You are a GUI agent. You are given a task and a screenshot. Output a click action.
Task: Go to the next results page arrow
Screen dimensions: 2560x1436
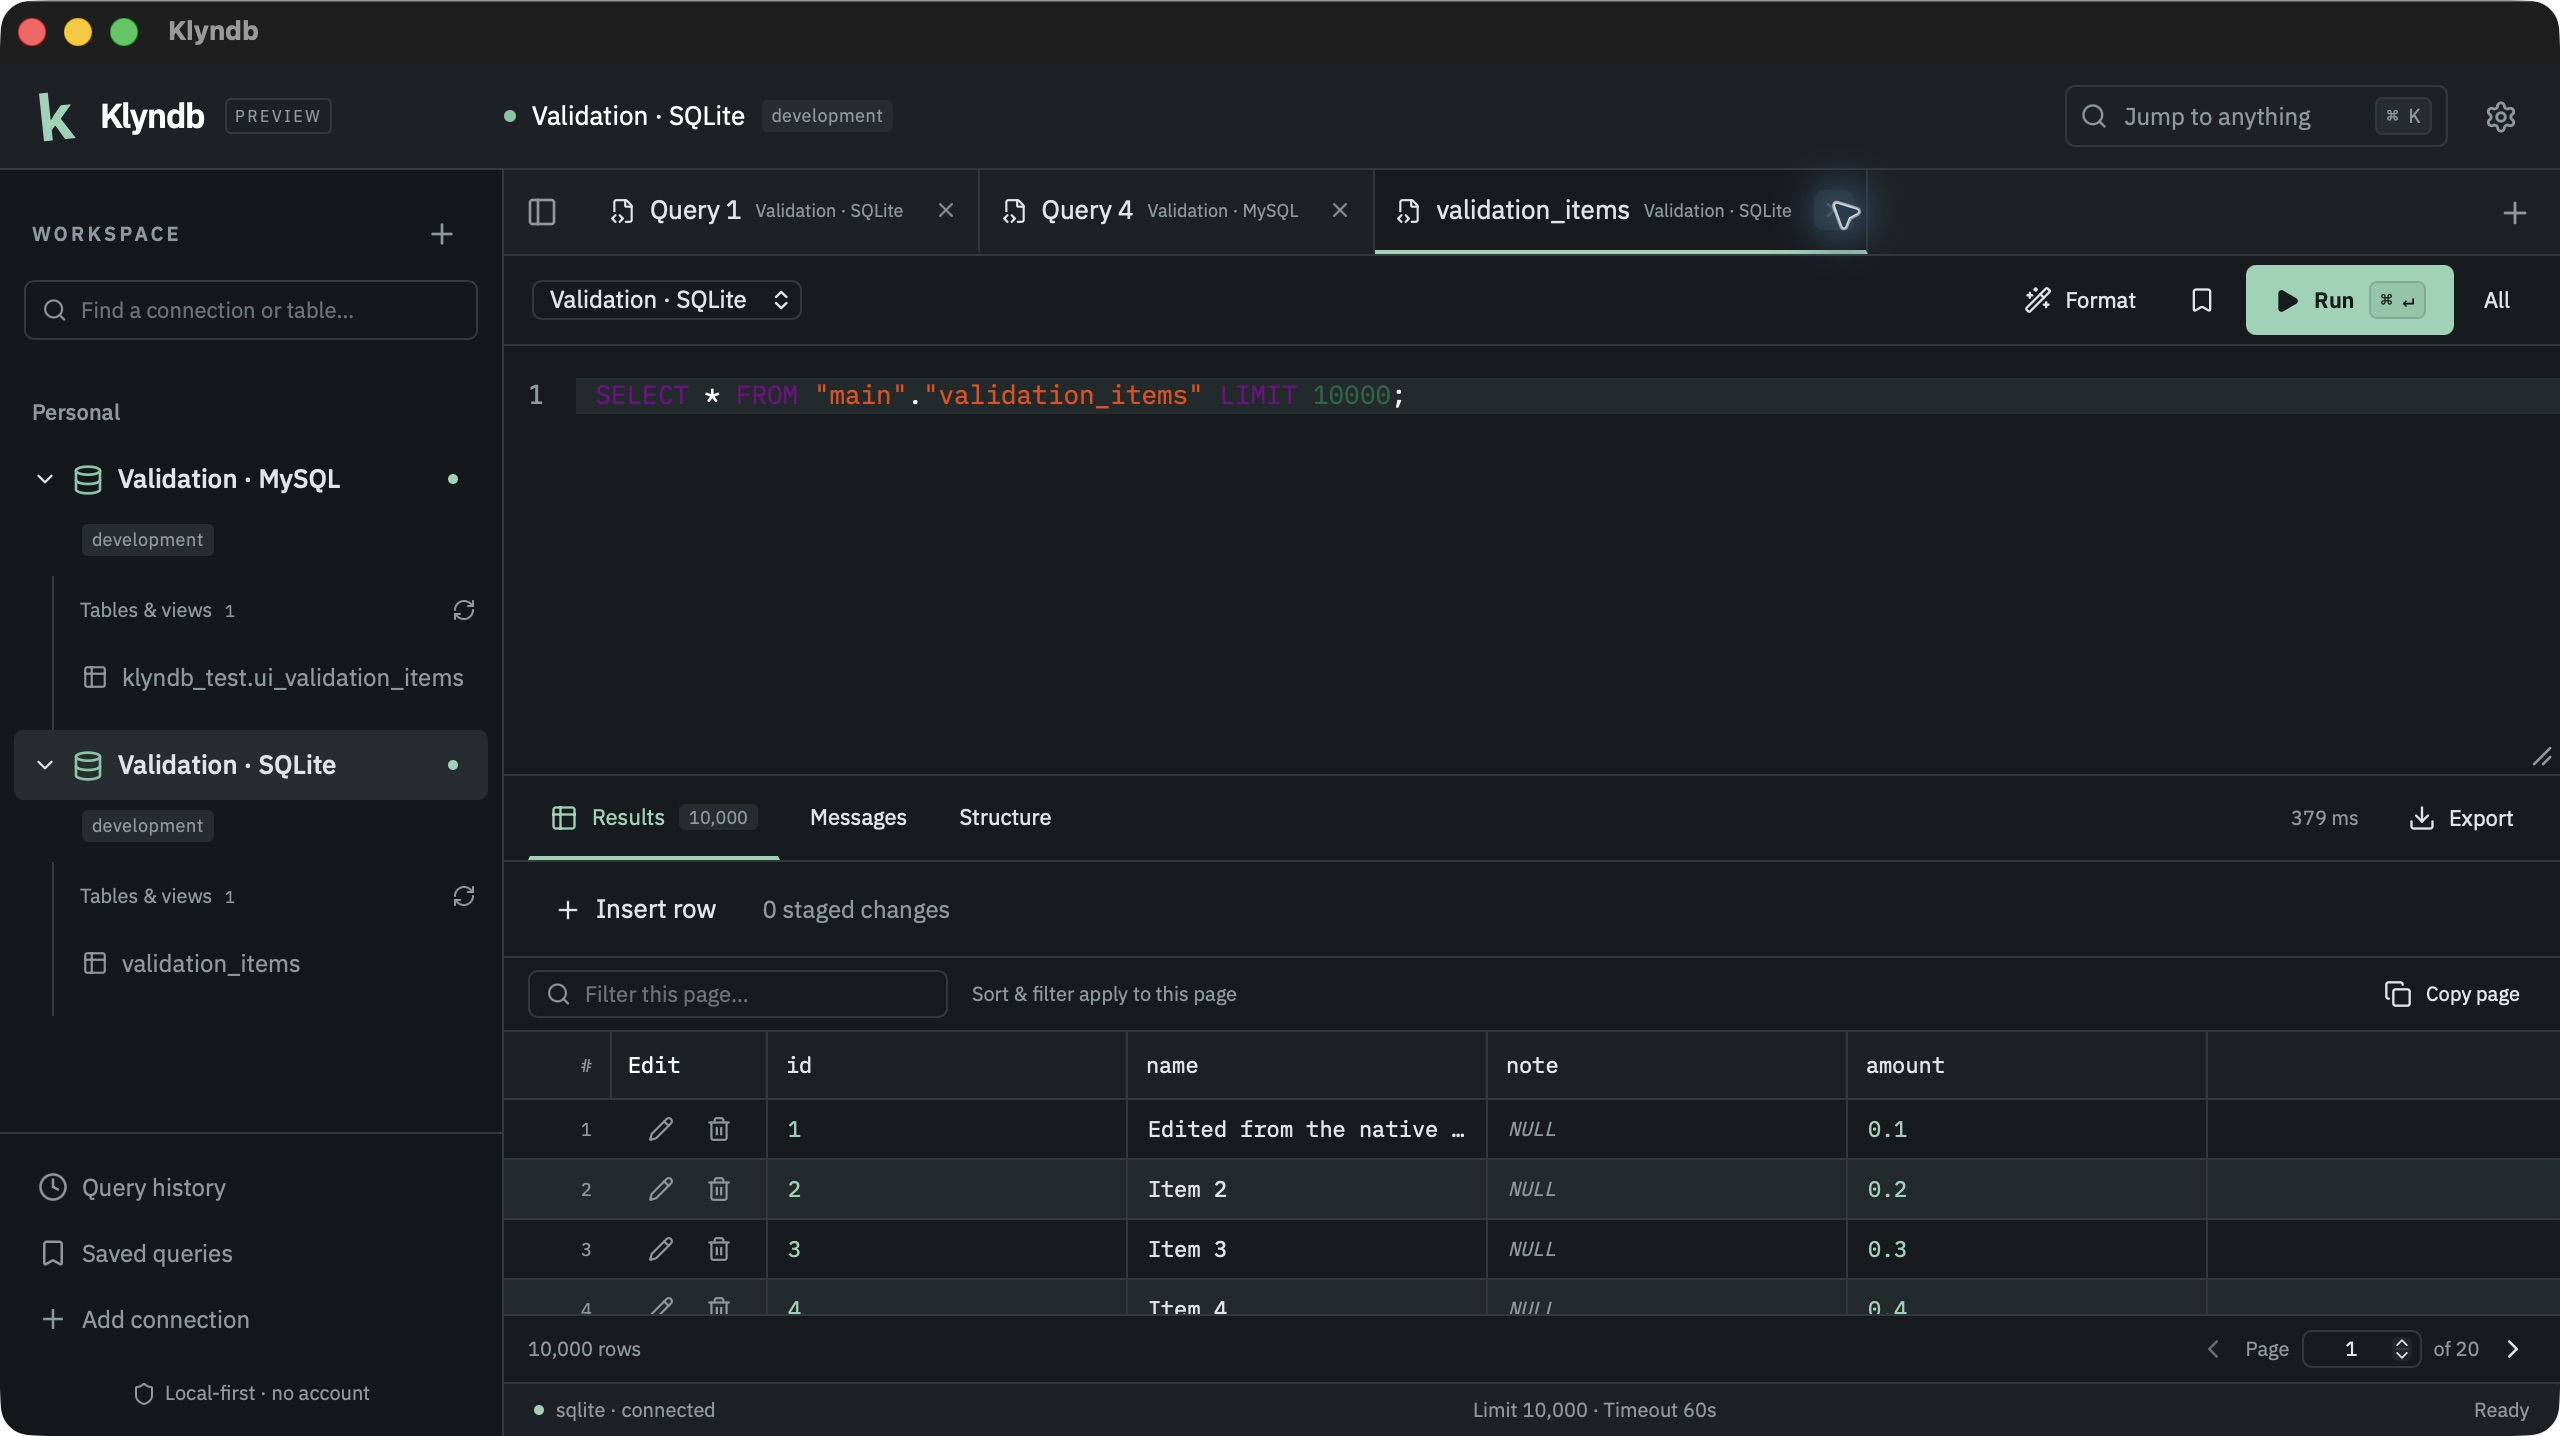(x=2513, y=1349)
